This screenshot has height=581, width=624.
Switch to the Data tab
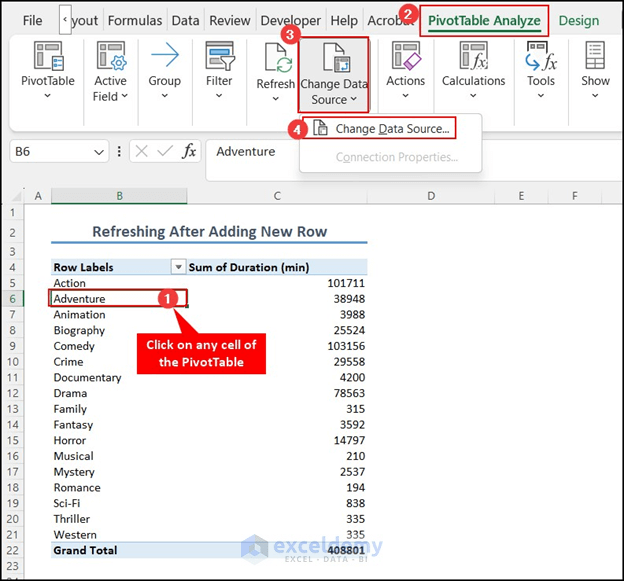185,21
